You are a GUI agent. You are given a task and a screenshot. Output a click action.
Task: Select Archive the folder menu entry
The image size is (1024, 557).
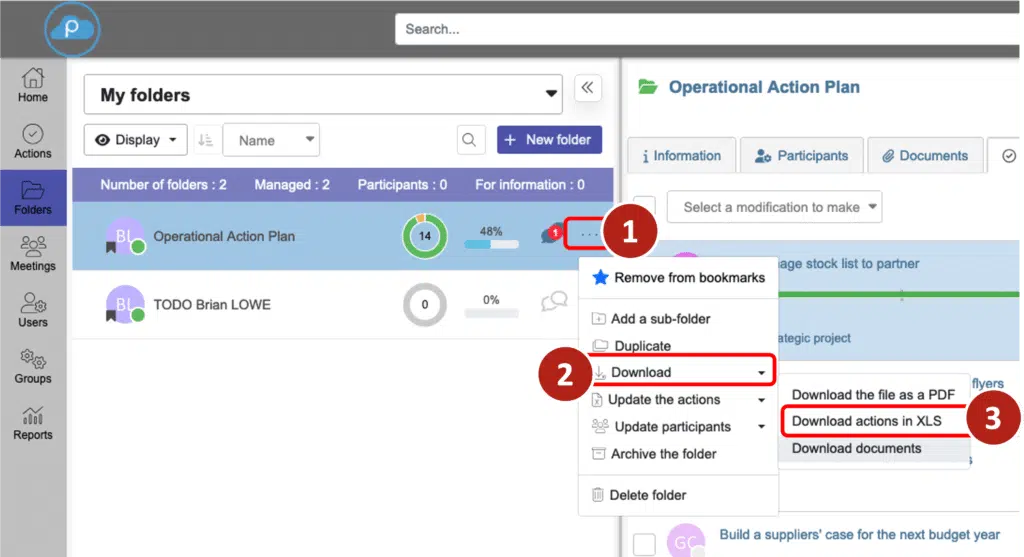pos(663,453)
